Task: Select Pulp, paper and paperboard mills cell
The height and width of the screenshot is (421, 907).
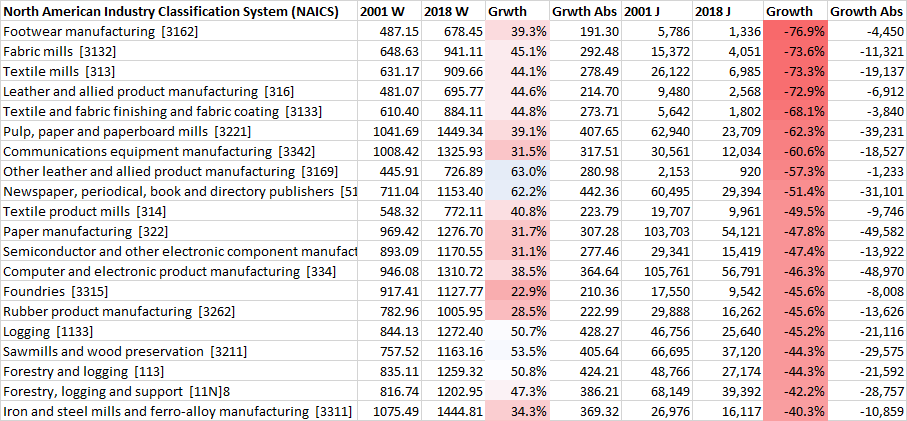Action: [x=179, y=131]
